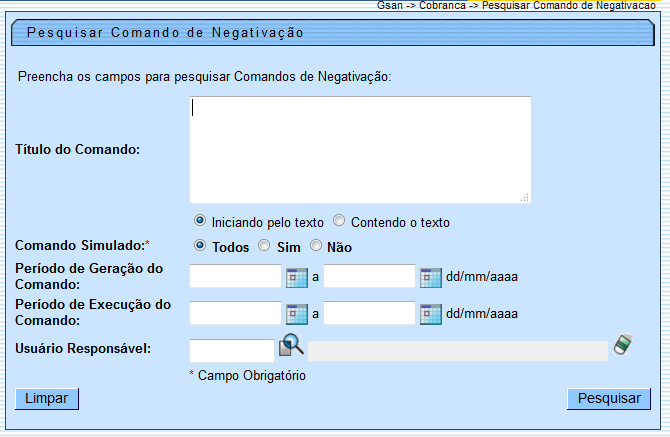Click the Usuário Responsável code field

231,350
